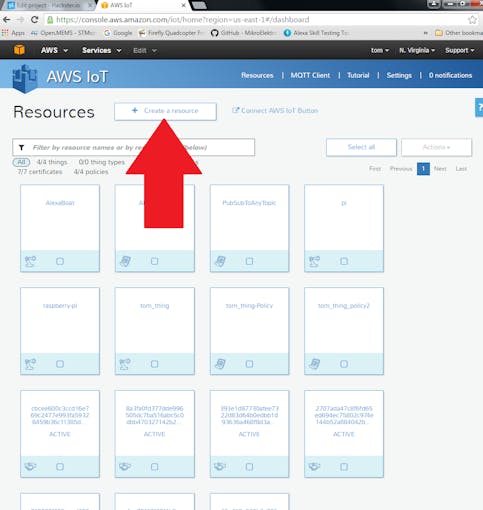Click the AWS orange cube logo
Viewport: 483px width, 510px height.
pyautogui.click(x=19, y=50)
